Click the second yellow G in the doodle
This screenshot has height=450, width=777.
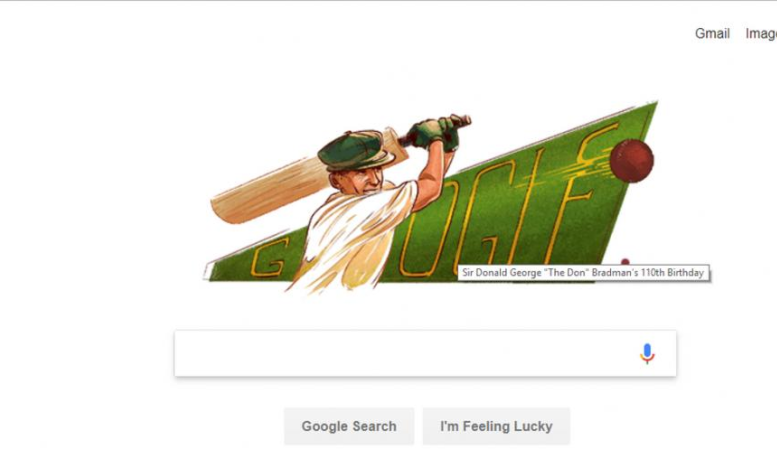(x=484, y=218)
